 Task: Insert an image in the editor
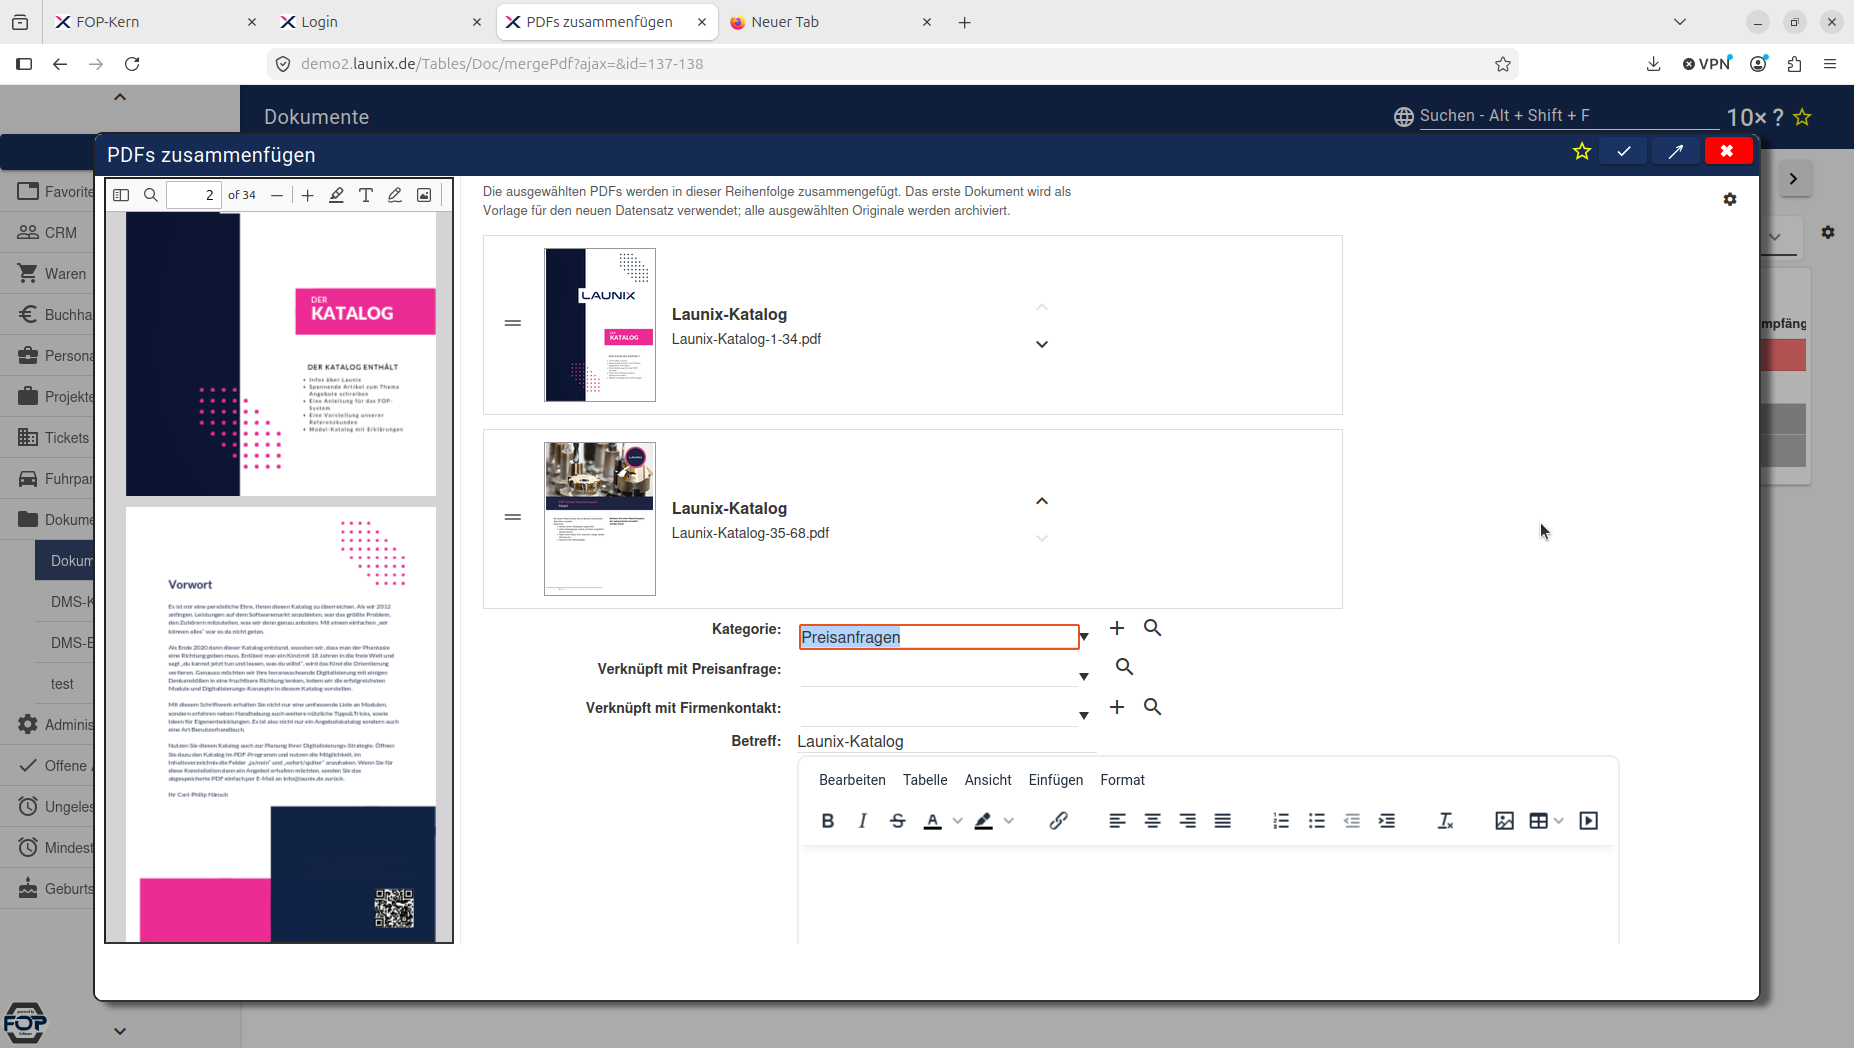point(1505,821)
